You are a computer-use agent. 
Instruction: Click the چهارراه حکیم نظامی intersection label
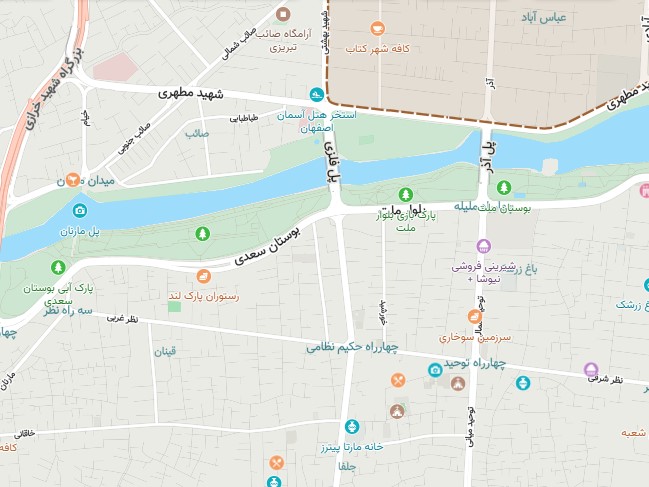[x=352, y=347]
